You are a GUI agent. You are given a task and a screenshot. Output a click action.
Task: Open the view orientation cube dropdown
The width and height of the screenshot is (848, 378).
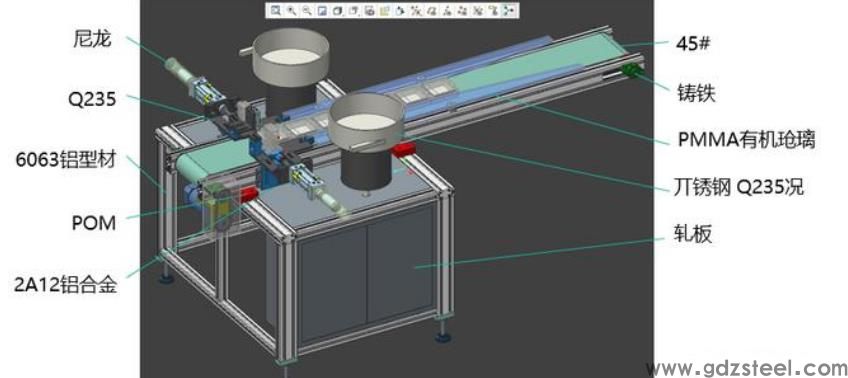pyautogui.click(x=338, y=10)
